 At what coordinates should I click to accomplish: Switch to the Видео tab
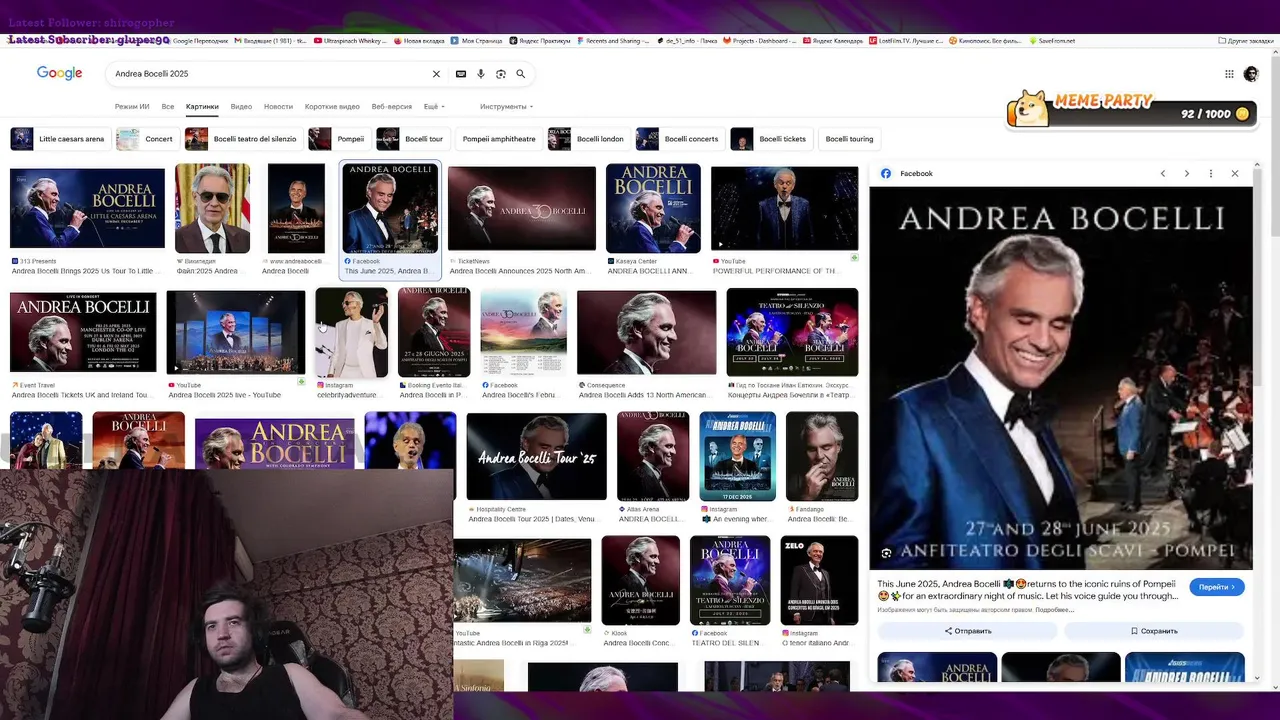click(241, 107)
